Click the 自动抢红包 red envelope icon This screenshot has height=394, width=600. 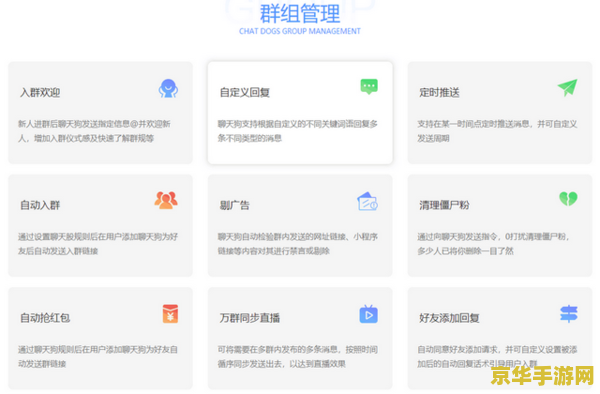click(x=170, y=314)
